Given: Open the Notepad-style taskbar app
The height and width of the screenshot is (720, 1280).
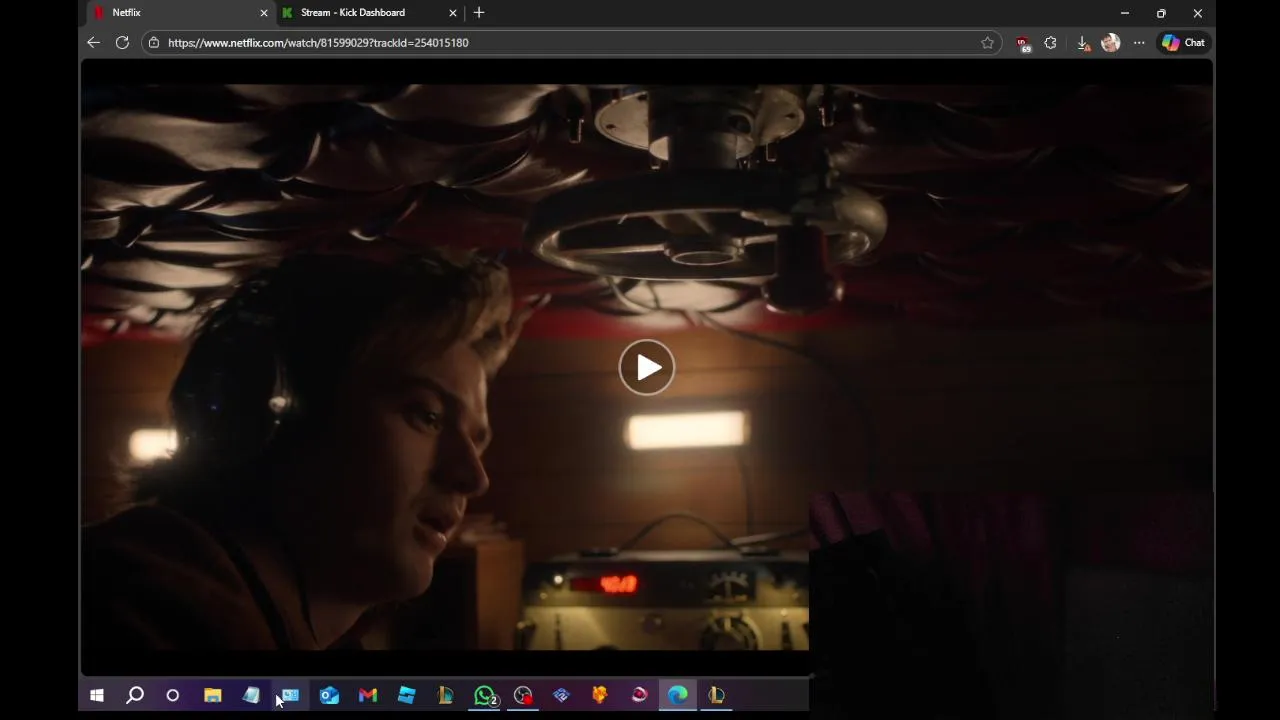Looking at the screenshot, I should (x=251, y=695).
